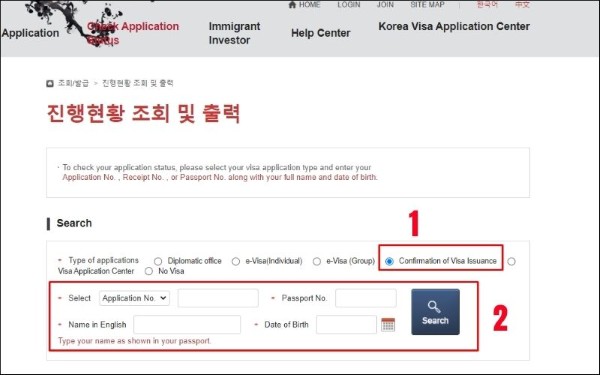Image resolution: width=600 pixels, height=375 pixels.
Task: Select the e-Visa (Group) radio option
Action: (x=316, y=261)
